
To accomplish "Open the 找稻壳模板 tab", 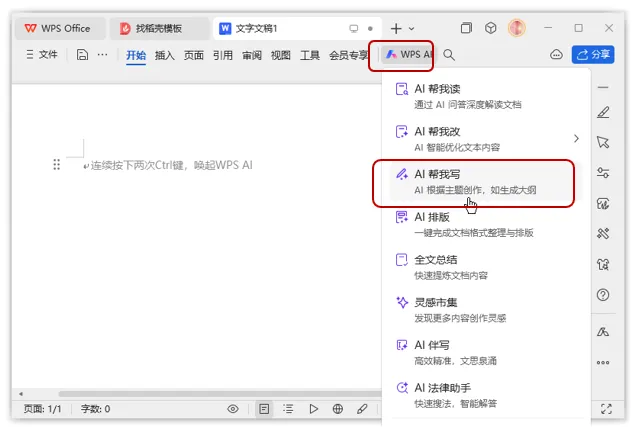I will 159,28.
